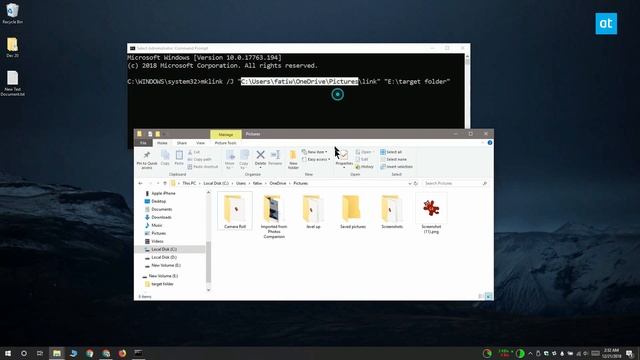Screen dimensions: 640x360
Task: Open the Help icon in Explorer
Action: 490,142
